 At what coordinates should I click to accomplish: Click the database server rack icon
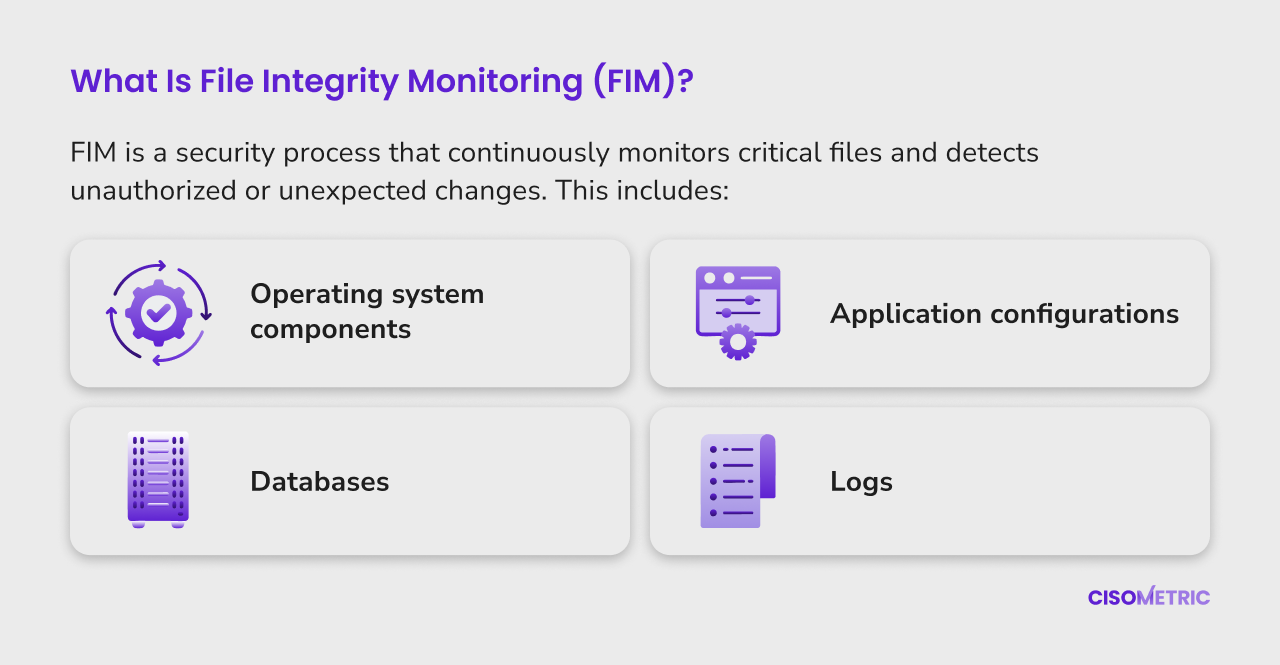(x=158, y=480)
